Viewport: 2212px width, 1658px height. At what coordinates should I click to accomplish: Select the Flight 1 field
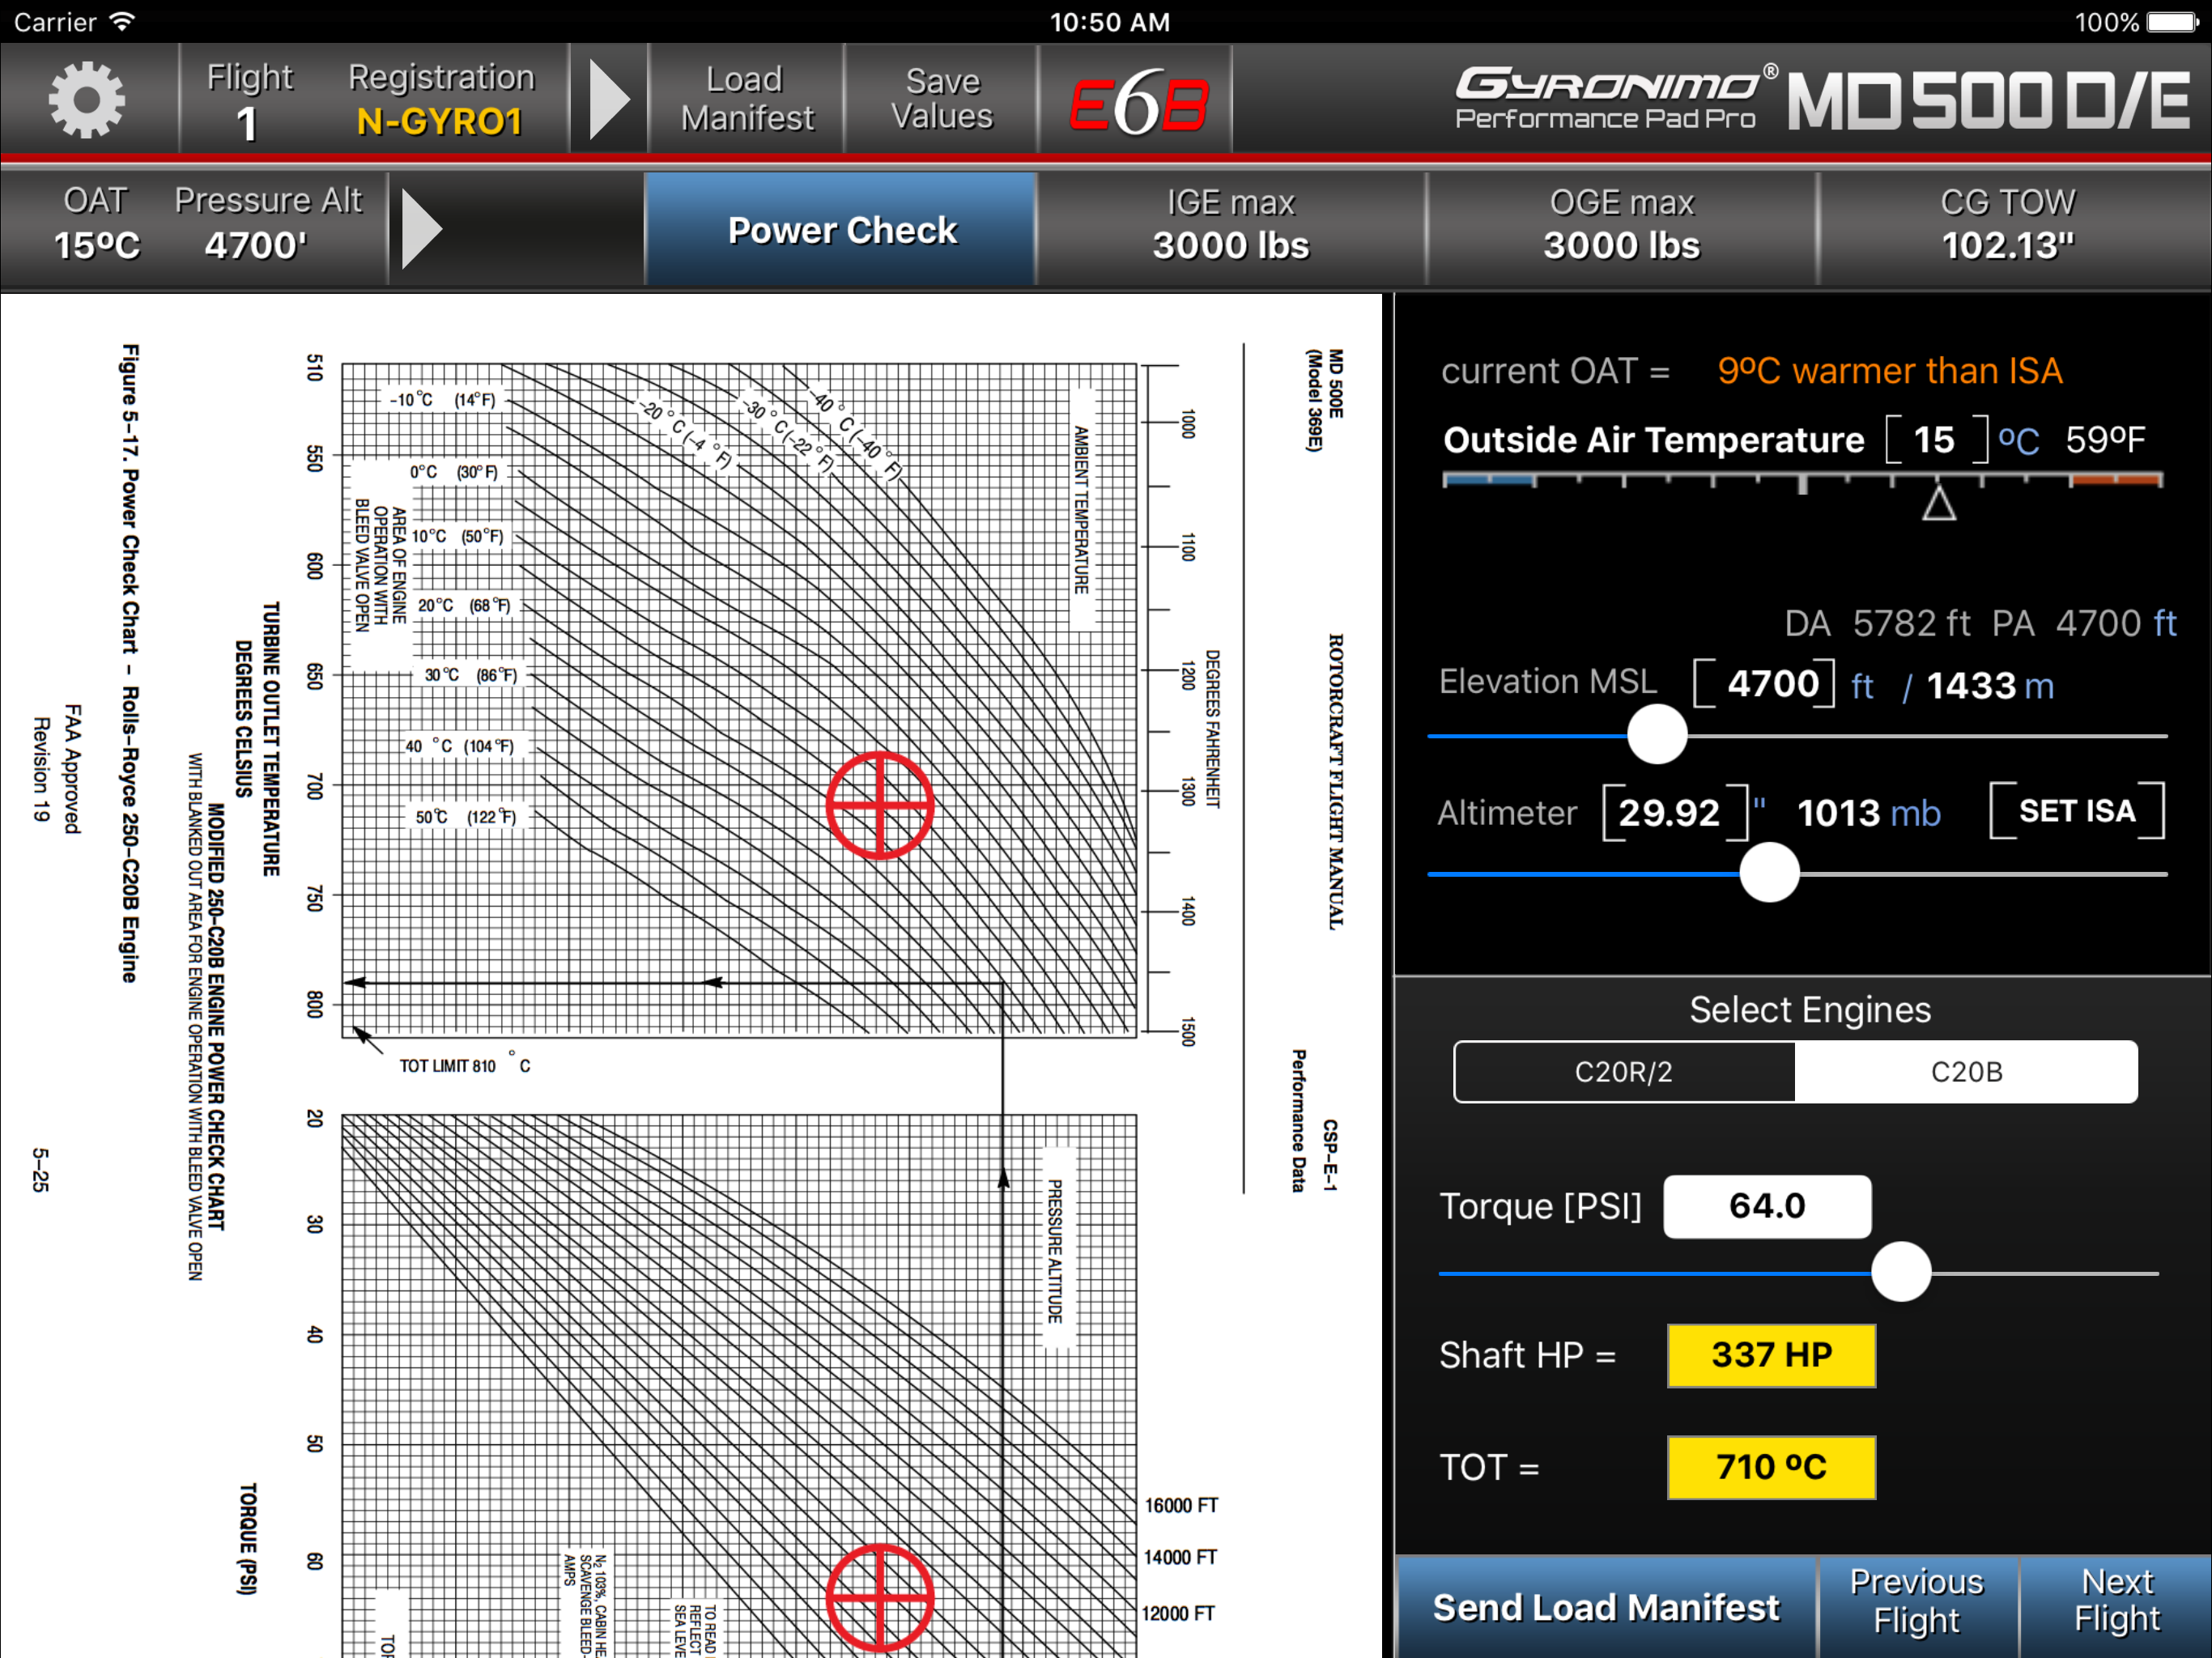pos(249,101)
